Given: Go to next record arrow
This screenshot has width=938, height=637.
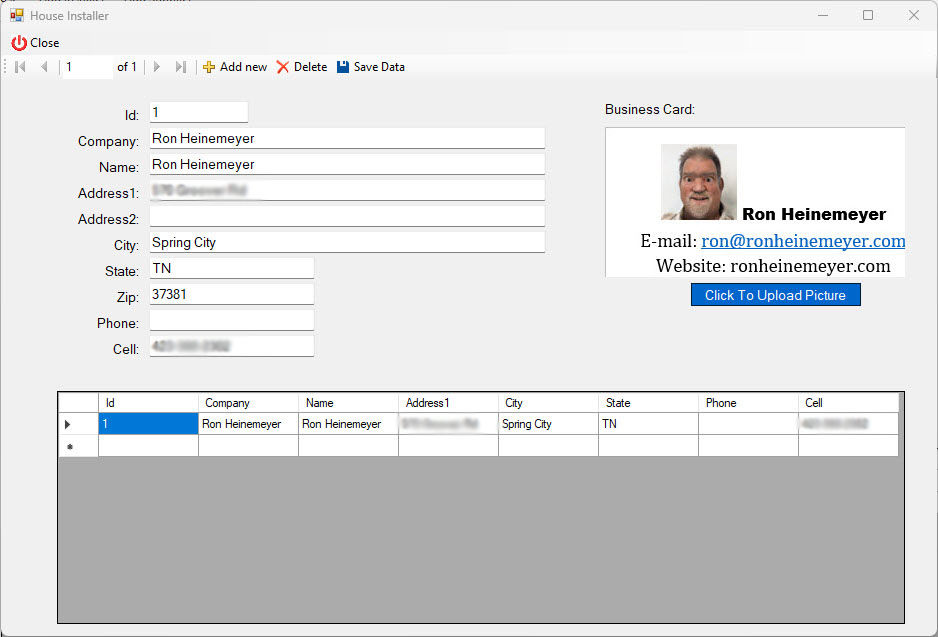Looking at the screenshot, I should pos(157,67).
